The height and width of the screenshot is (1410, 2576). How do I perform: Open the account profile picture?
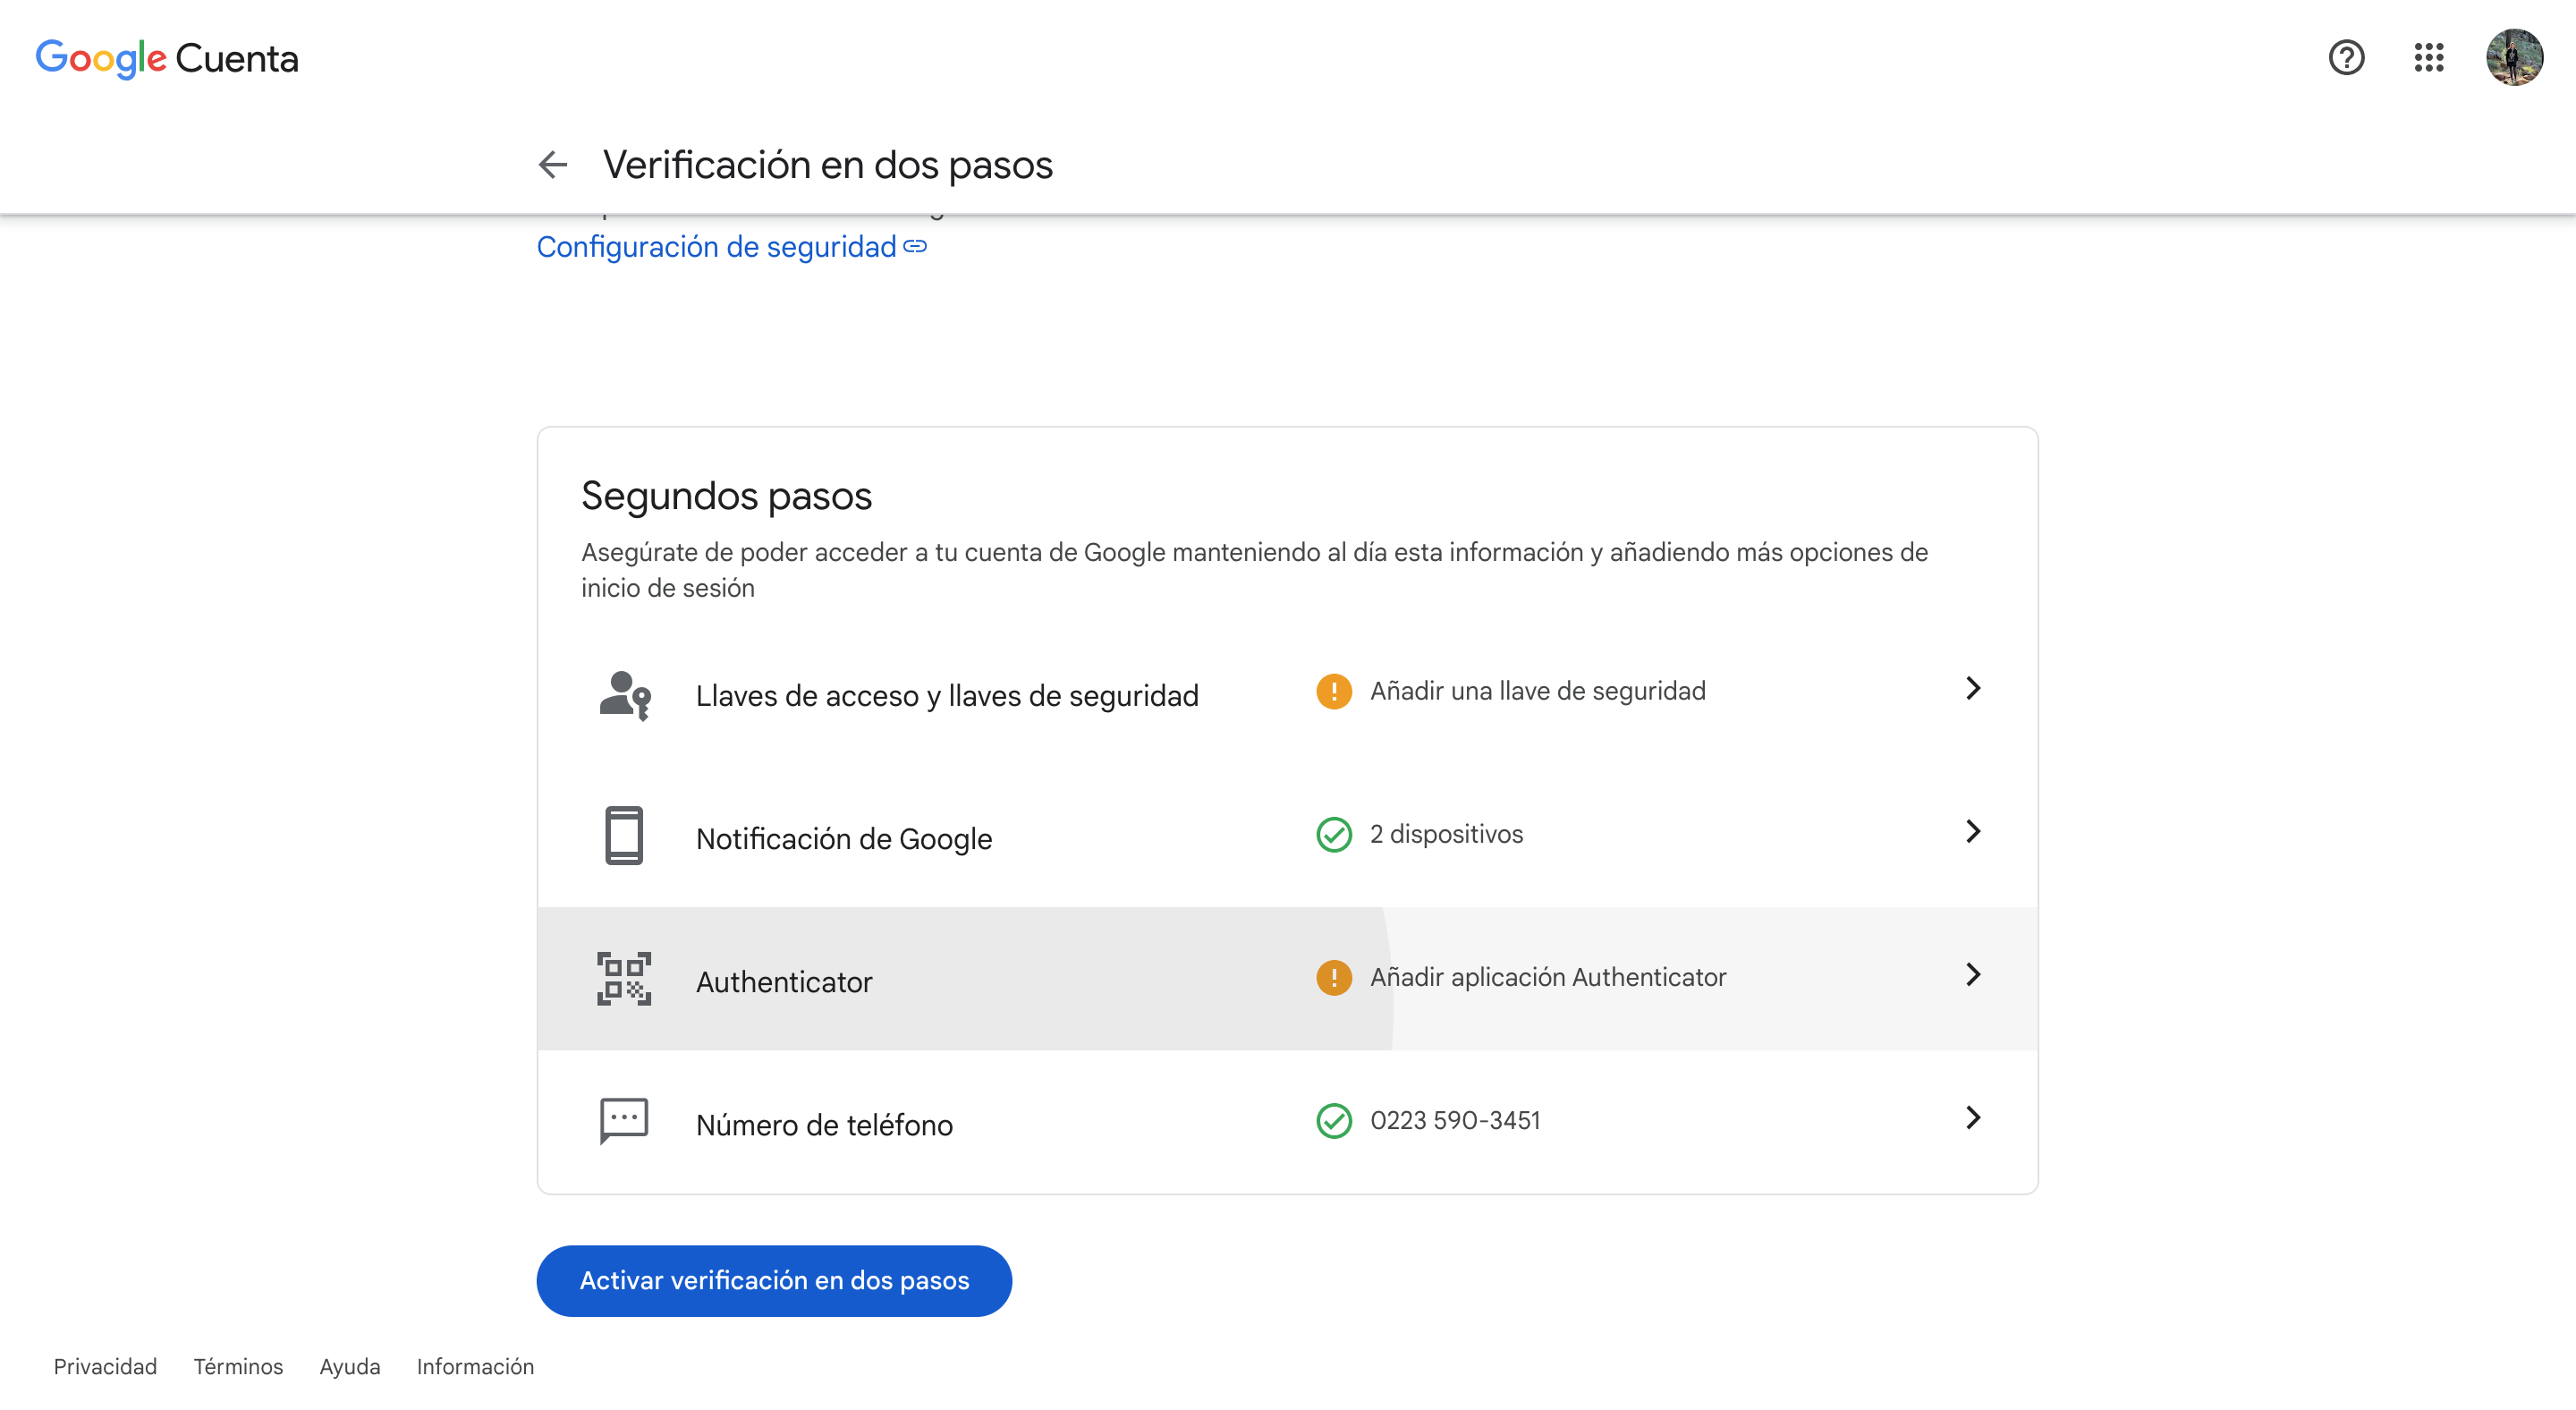pyautogui.click(x=2514, y=58)
